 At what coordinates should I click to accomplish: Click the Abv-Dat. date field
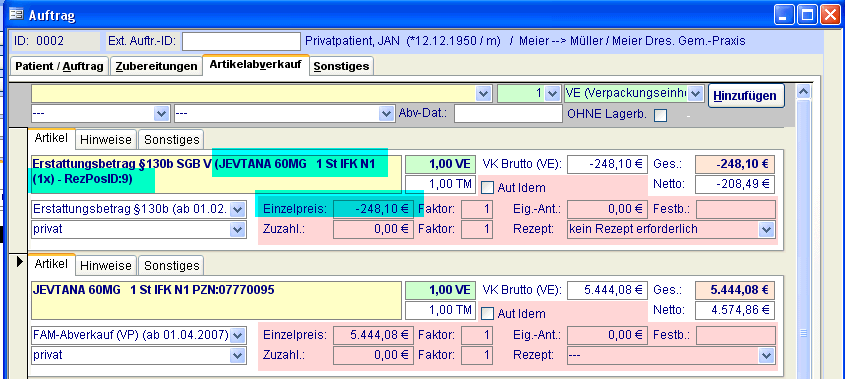508,114
